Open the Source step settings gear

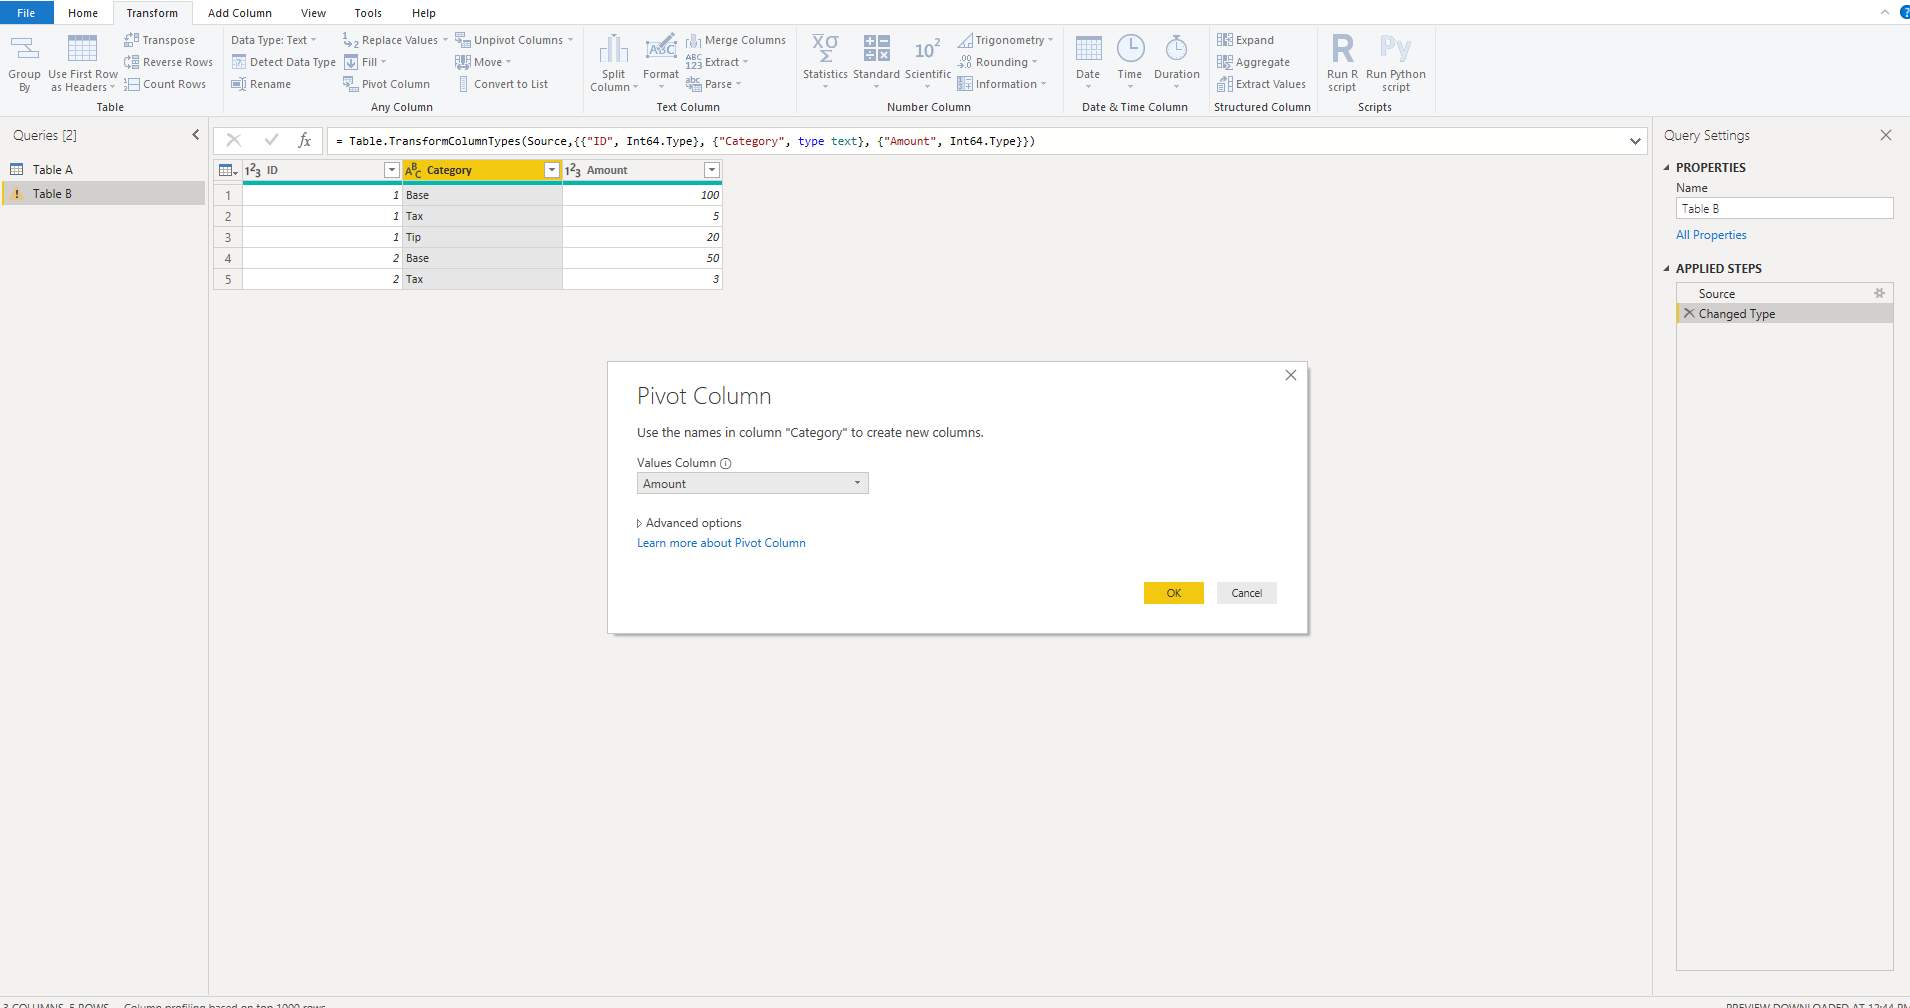pyautogui.click(x=1879, y=293)
